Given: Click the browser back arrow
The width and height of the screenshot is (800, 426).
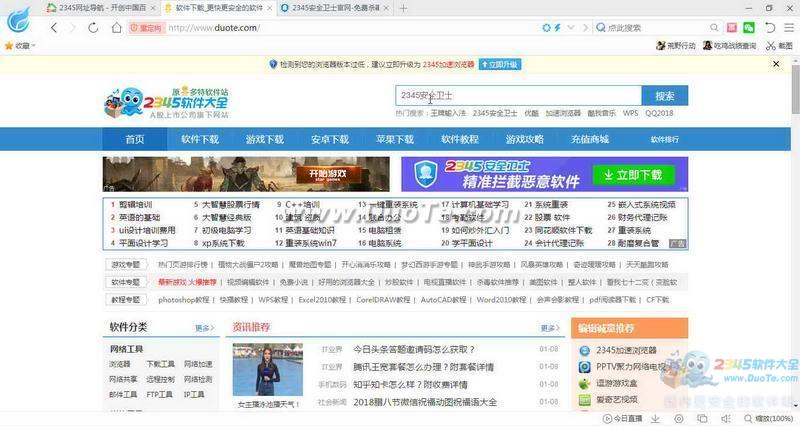Looking at the screenshot, I should 54,28.
